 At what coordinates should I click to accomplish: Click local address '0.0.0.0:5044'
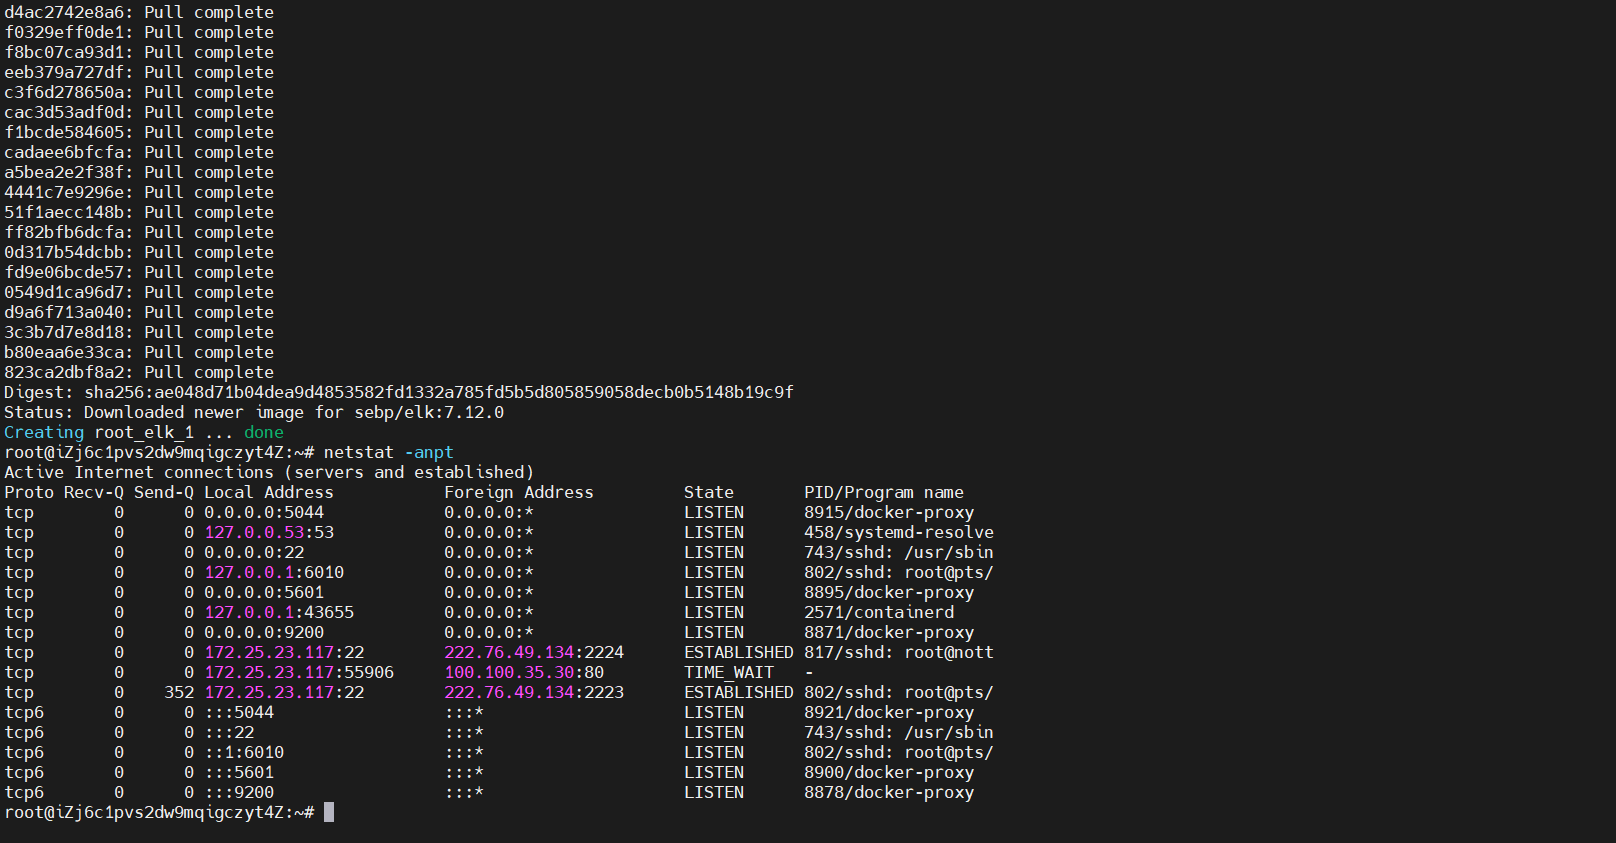click(264, 512)
